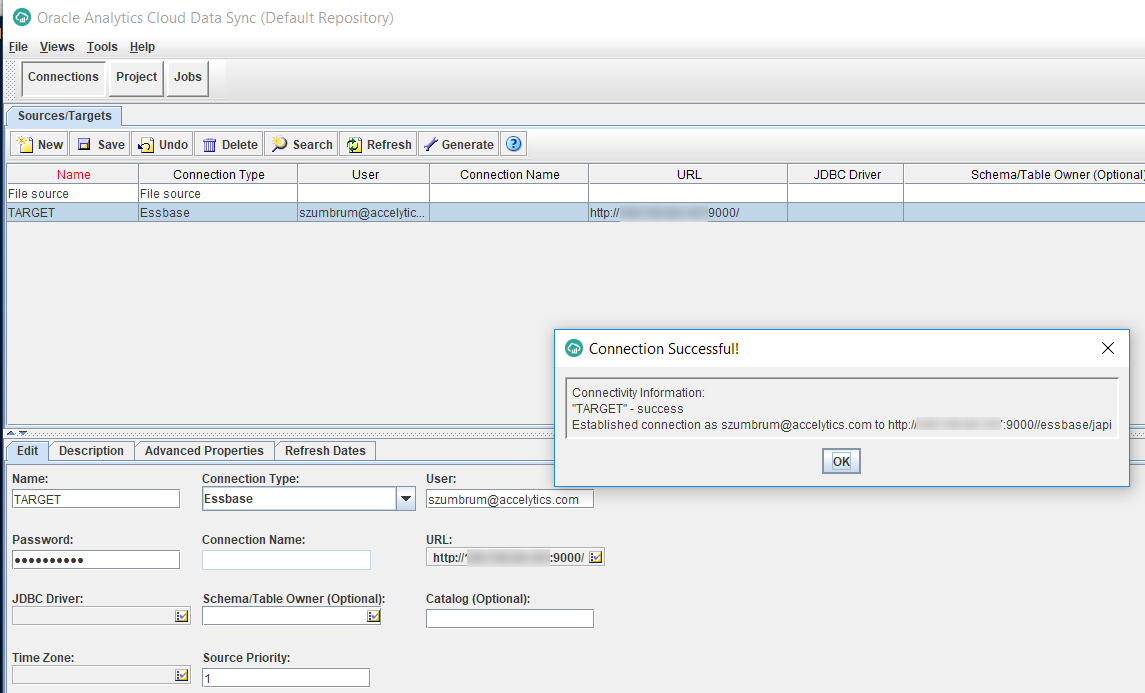The height and width of the screenshot is (693, 1145).
Task: Click the New connection toolbar icon
Action: click(x=40, y=145)
